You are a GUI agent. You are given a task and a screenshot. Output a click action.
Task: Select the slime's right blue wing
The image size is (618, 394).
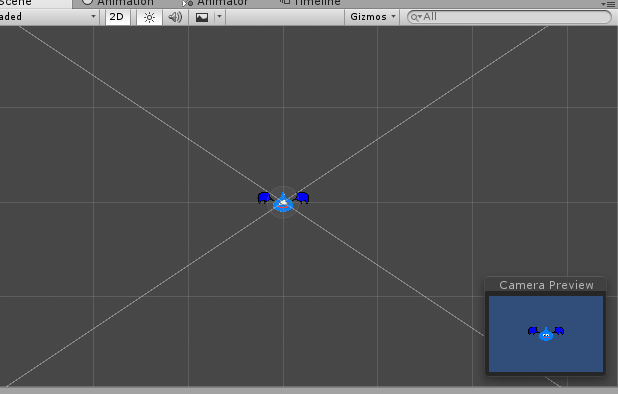[x=302, y=197]
